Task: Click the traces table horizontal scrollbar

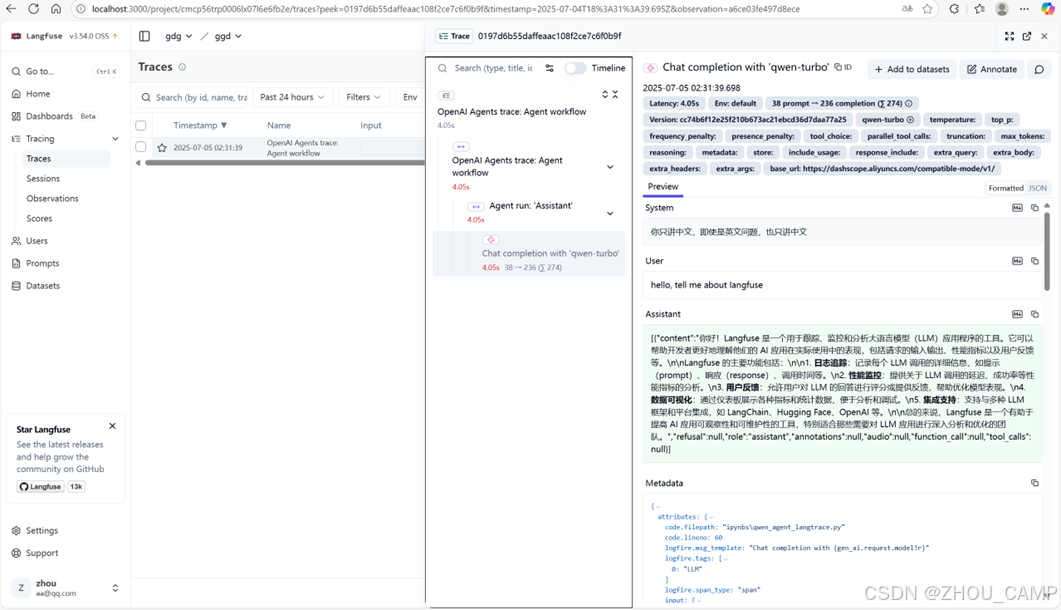Action: click(284, 162)
